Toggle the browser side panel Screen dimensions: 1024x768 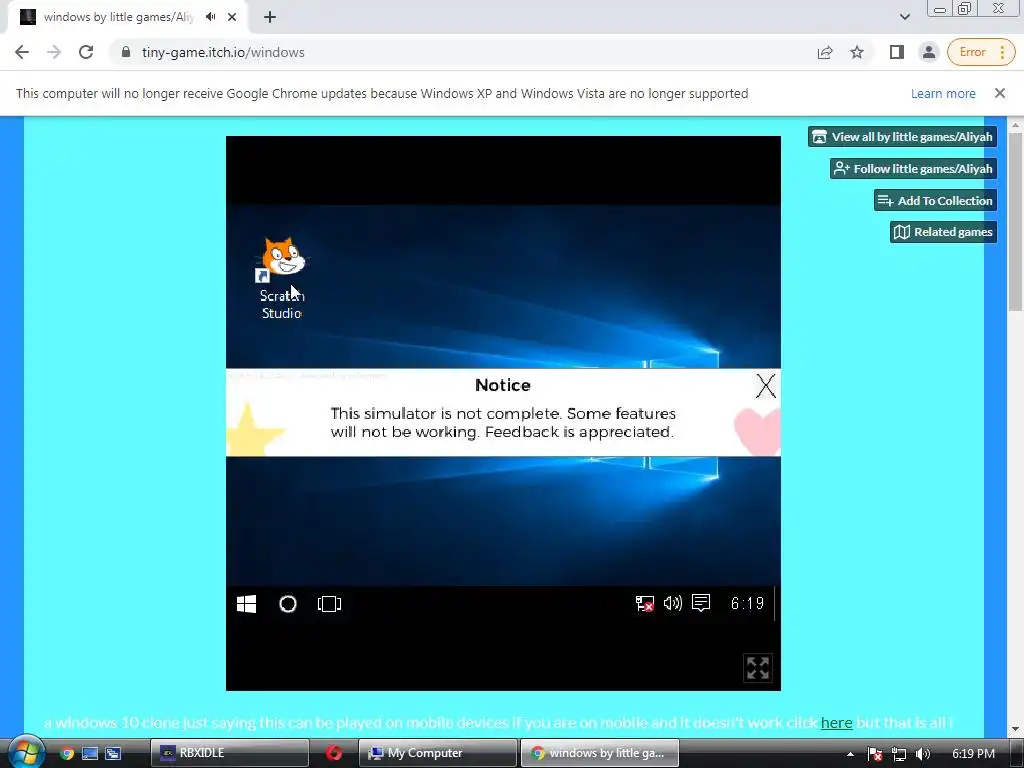point(897,52)
